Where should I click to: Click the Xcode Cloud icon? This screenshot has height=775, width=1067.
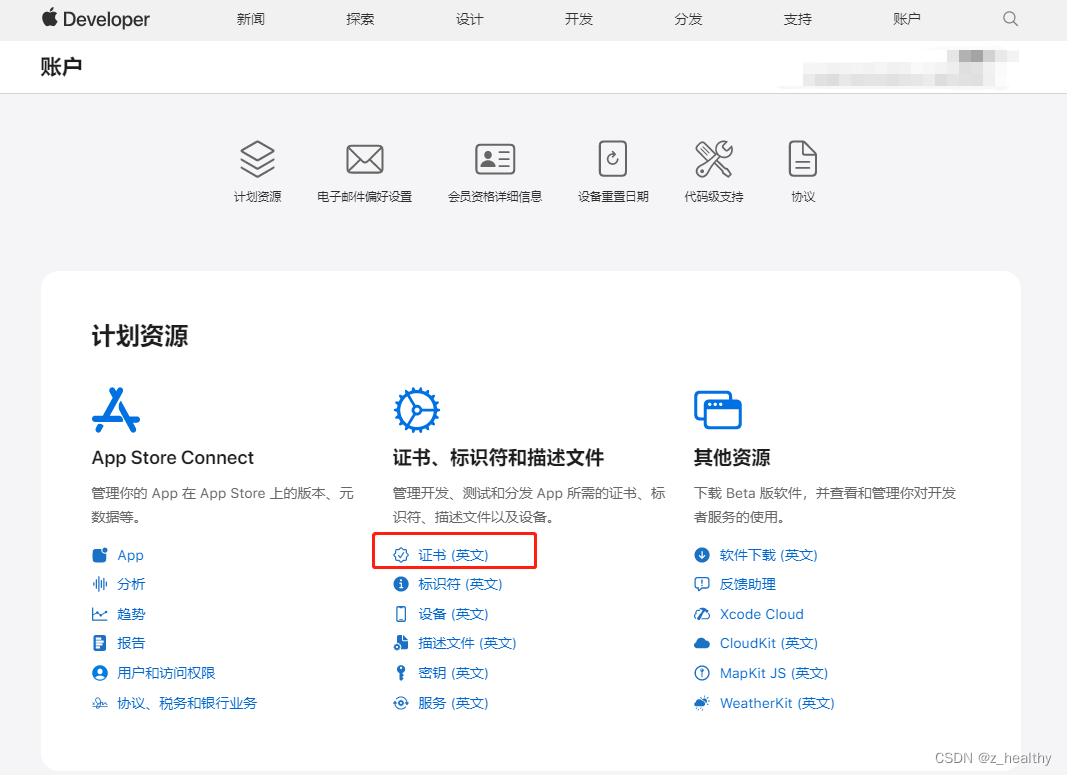click(702, 614)
